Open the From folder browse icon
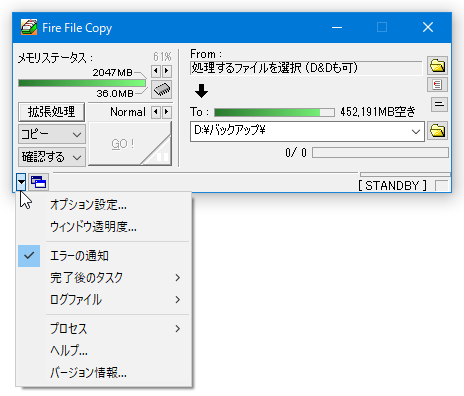This screenshot has height=396, width=464. pyautogui.click(x=437, y=65)
